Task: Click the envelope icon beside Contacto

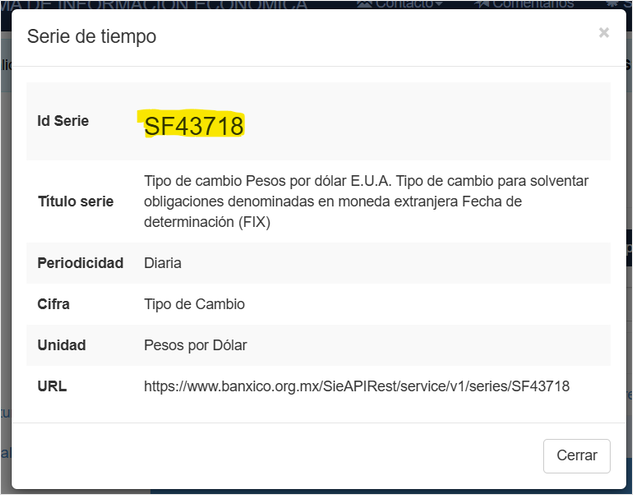Action: pos(365,4)
